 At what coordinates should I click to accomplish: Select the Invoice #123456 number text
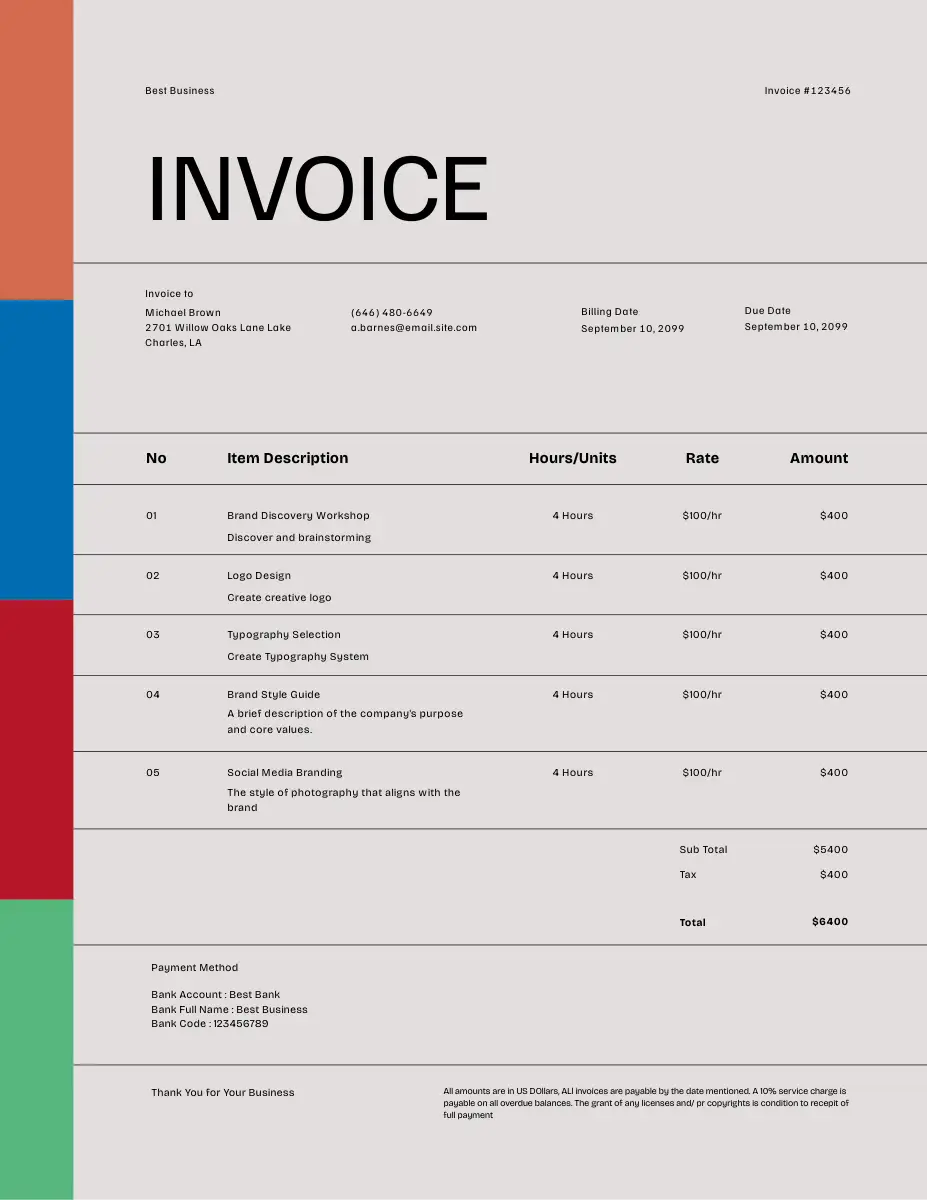[x=807, y=91]
